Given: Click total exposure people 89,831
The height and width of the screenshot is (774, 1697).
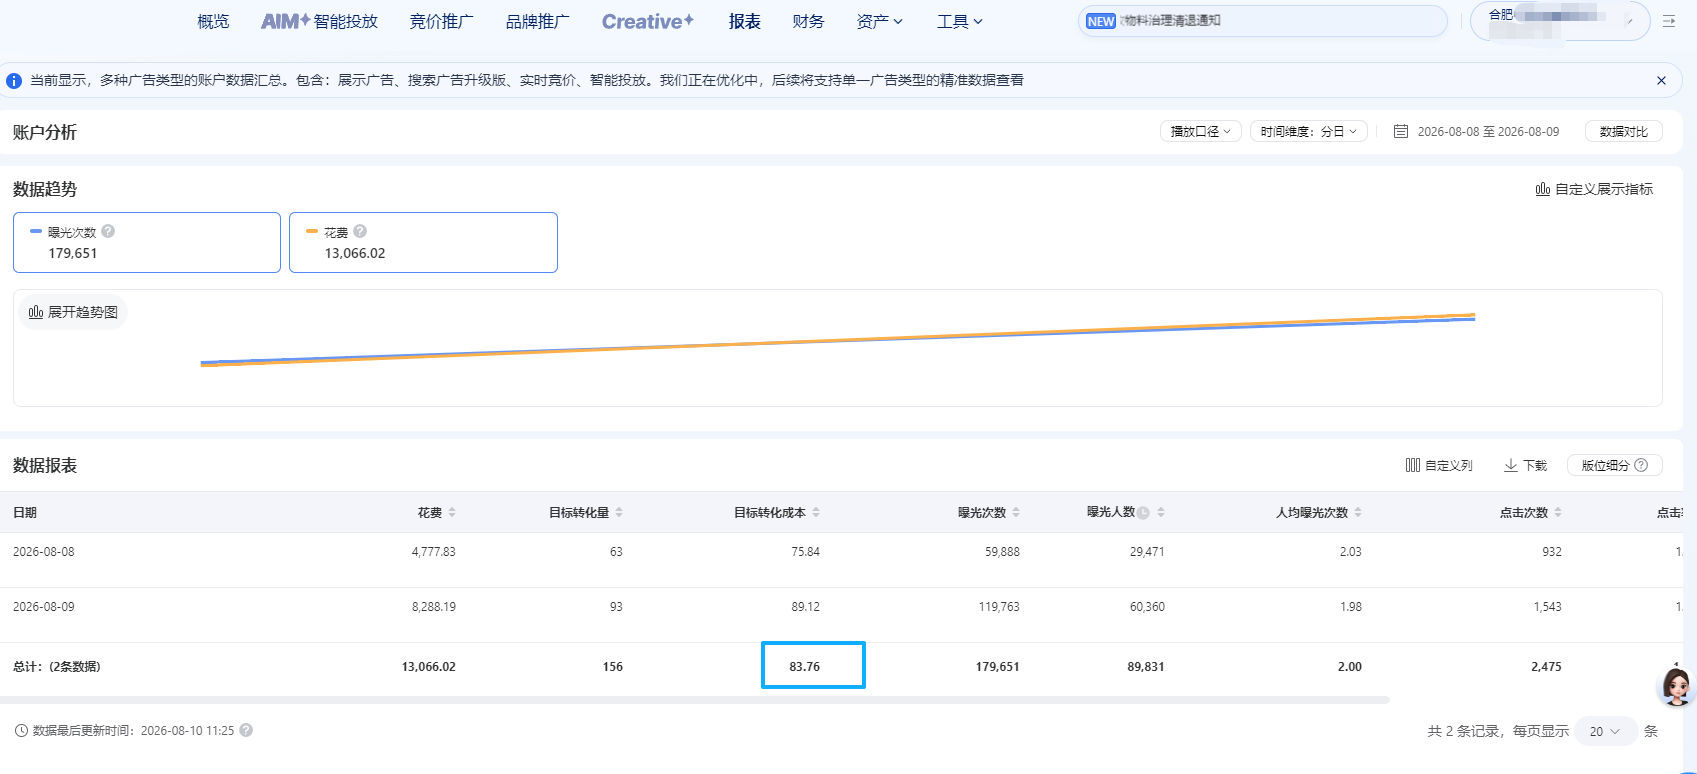Looking at the screenshot, I should [1146, 666].
